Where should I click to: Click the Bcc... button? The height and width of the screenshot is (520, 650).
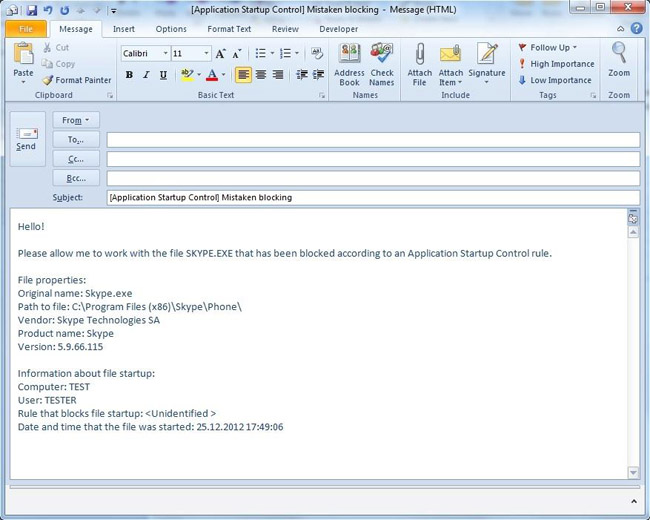coord(76,178)
